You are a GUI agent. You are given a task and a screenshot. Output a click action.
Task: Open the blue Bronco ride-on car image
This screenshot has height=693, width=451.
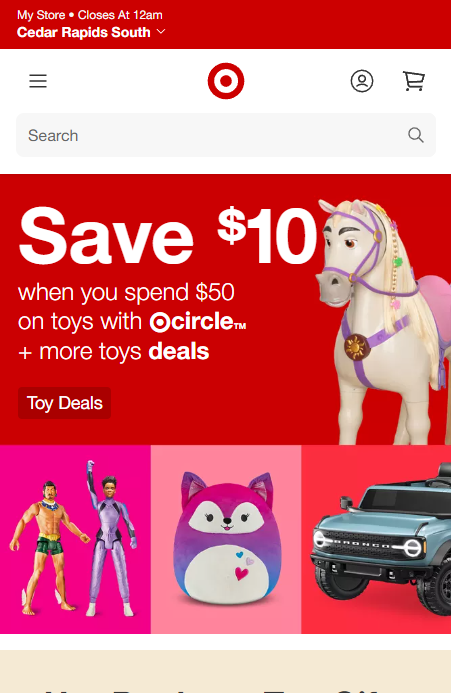click(376, 539)
